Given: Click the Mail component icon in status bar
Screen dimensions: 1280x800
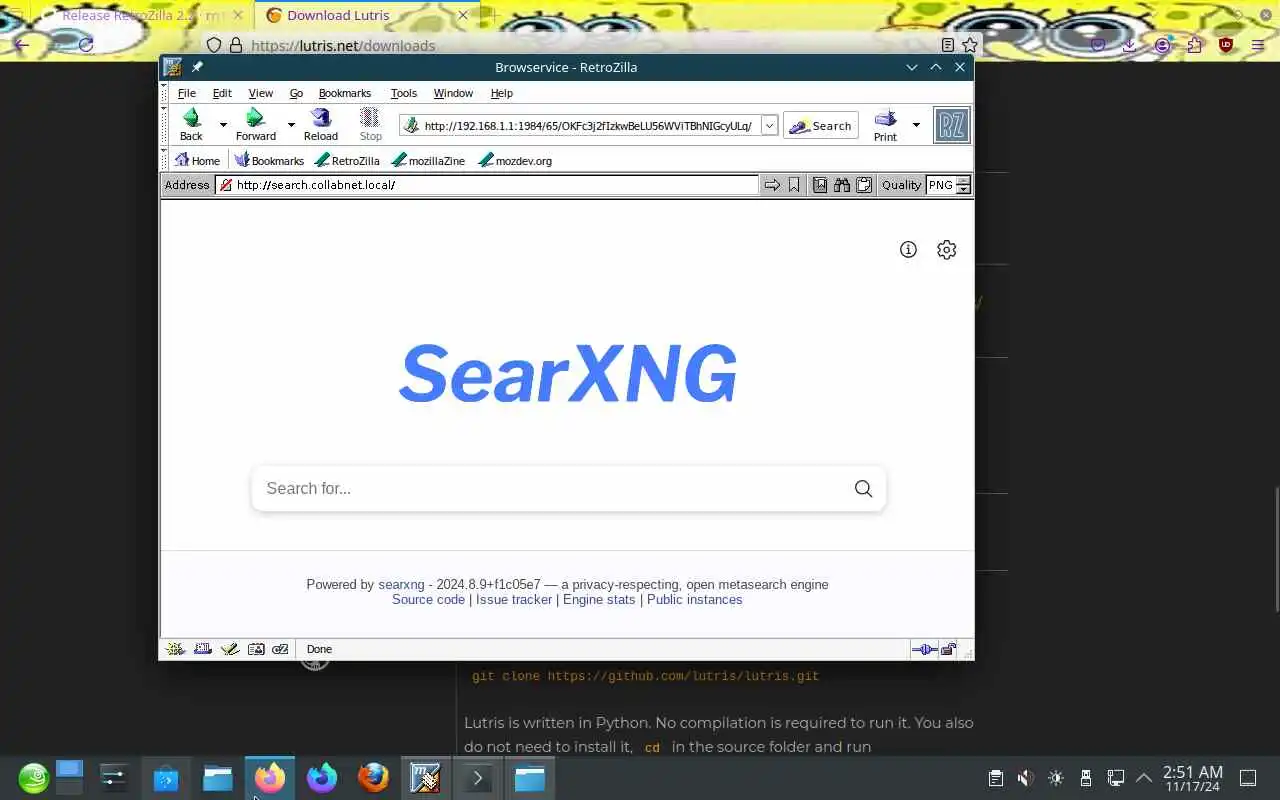Looking at the screenshot, I should tap(203, 649).
